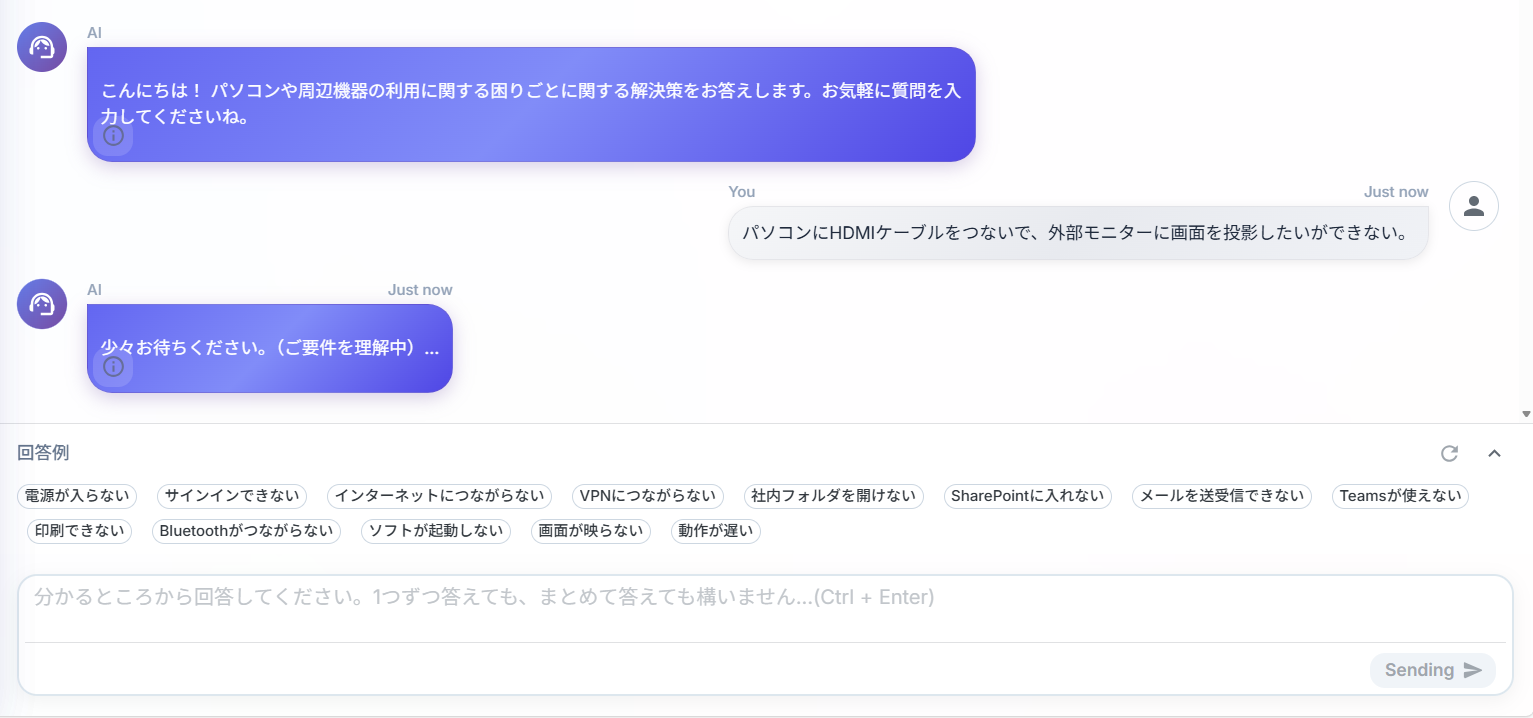1533x718 pixels.
Task: Click the info icon inside the greeting bubble
Action: coord(113,137)
